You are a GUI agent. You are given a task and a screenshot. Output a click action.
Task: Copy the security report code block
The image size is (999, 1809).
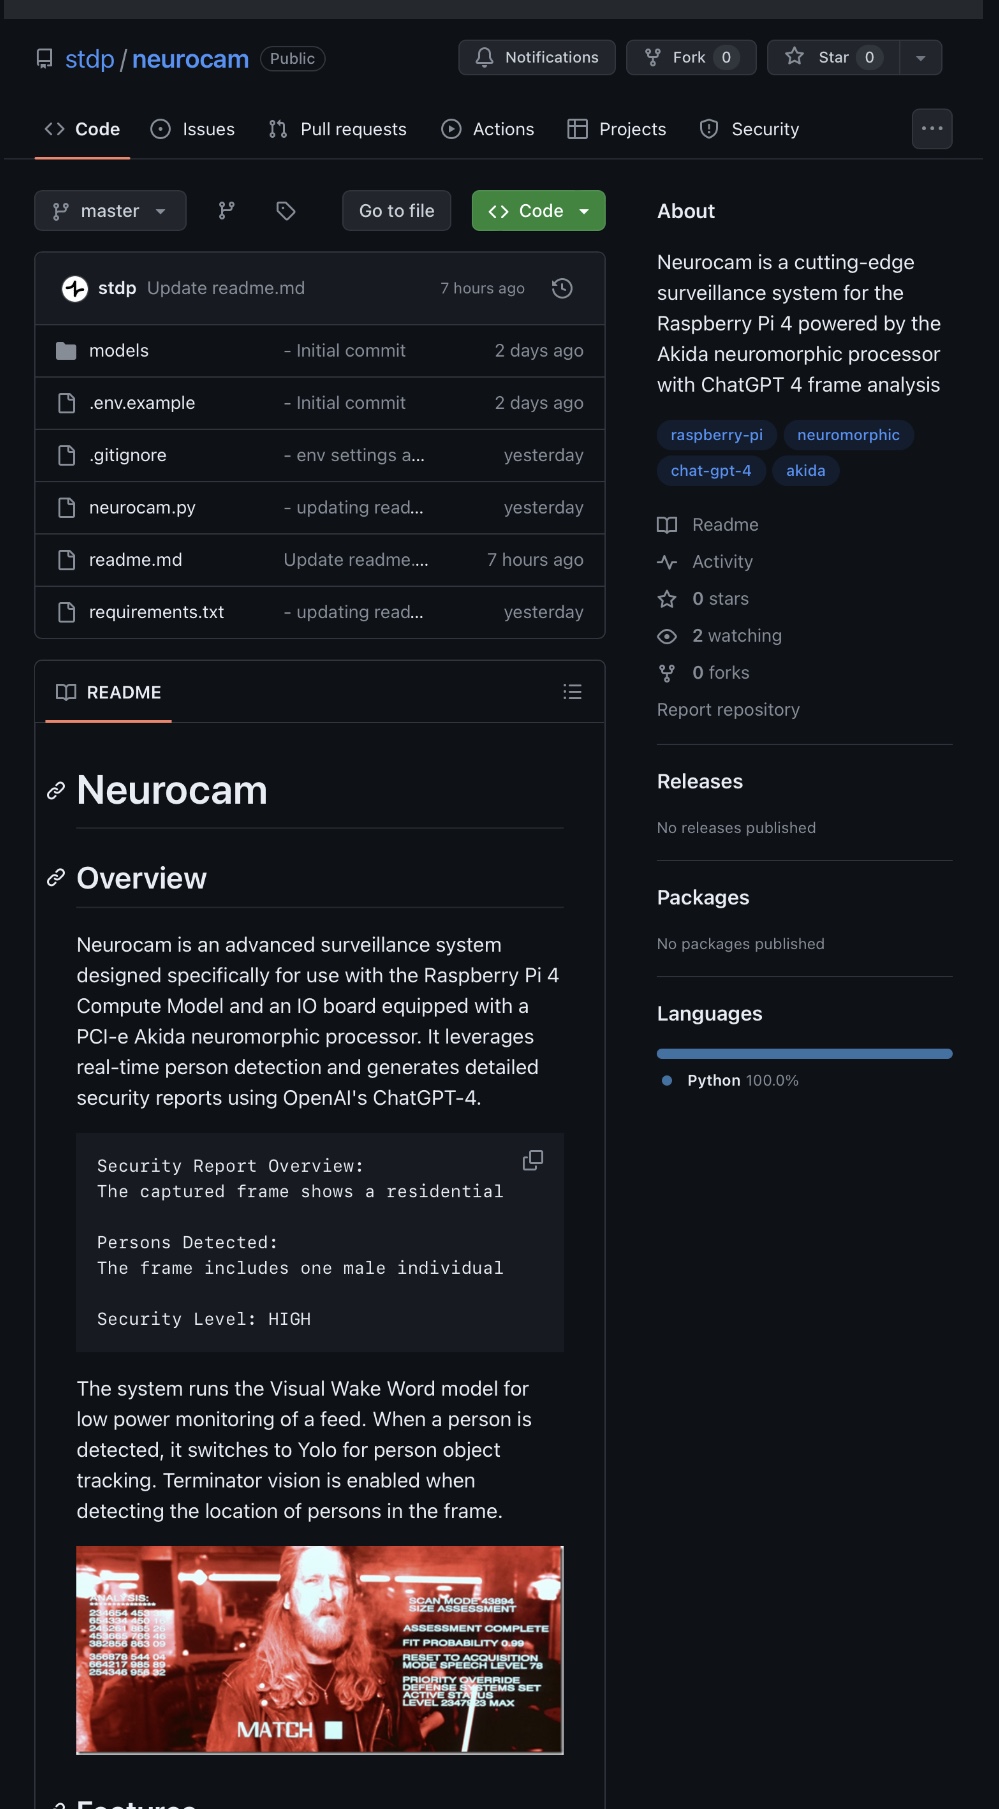(533, 1160)
